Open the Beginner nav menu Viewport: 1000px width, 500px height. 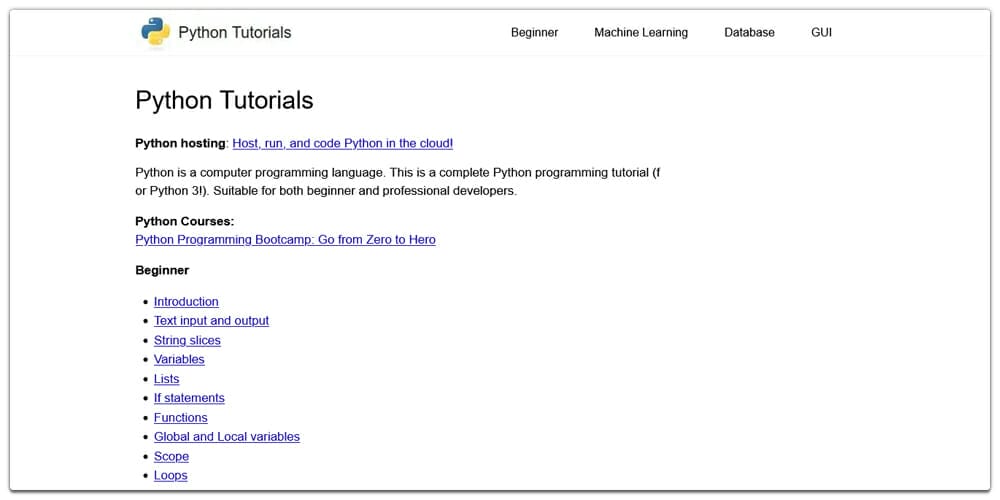(534, 33)
